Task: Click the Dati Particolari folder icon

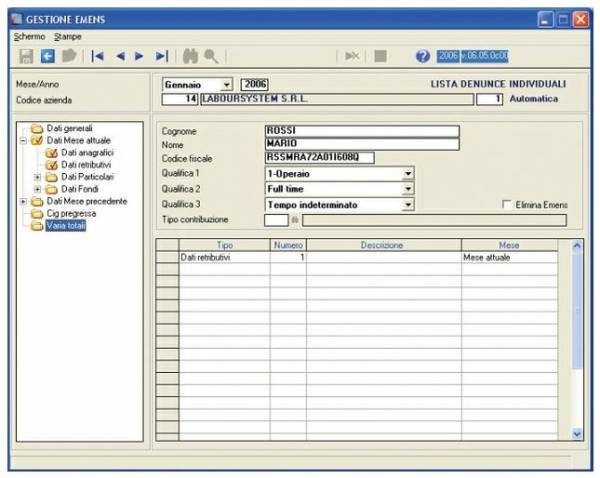Action: [51, 177]
